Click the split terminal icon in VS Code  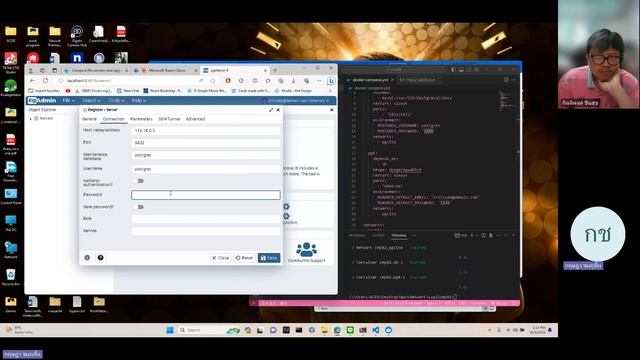click(x=483, y=236)
